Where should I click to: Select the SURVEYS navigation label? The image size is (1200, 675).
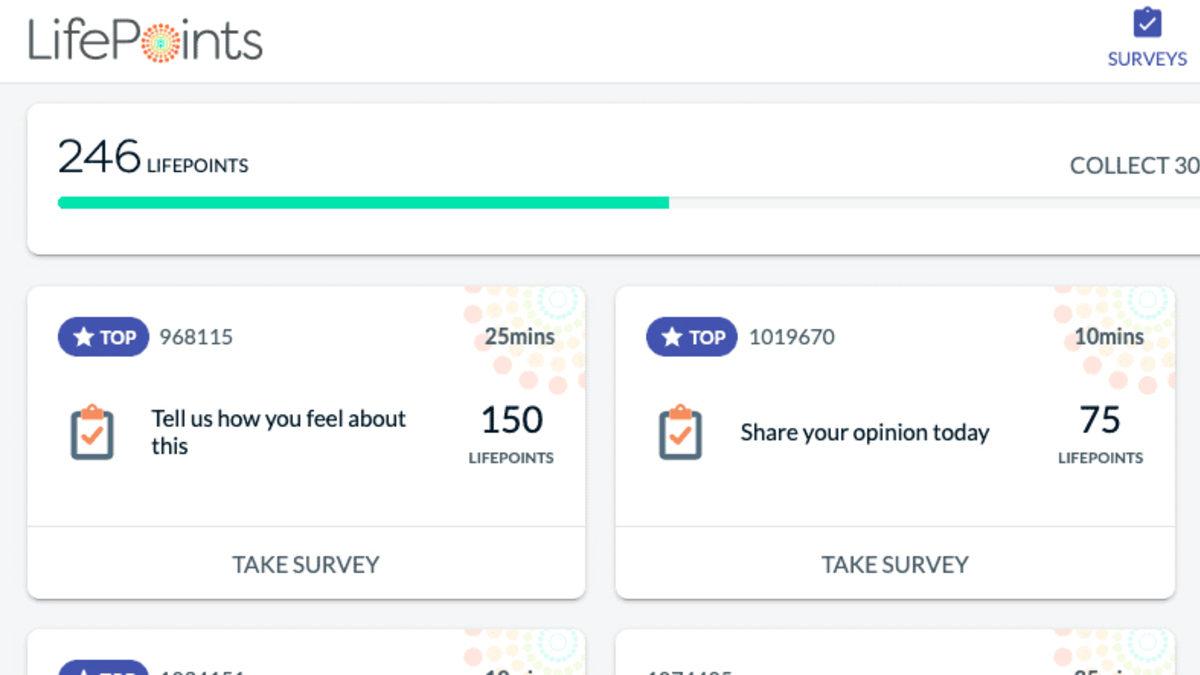1147,59
